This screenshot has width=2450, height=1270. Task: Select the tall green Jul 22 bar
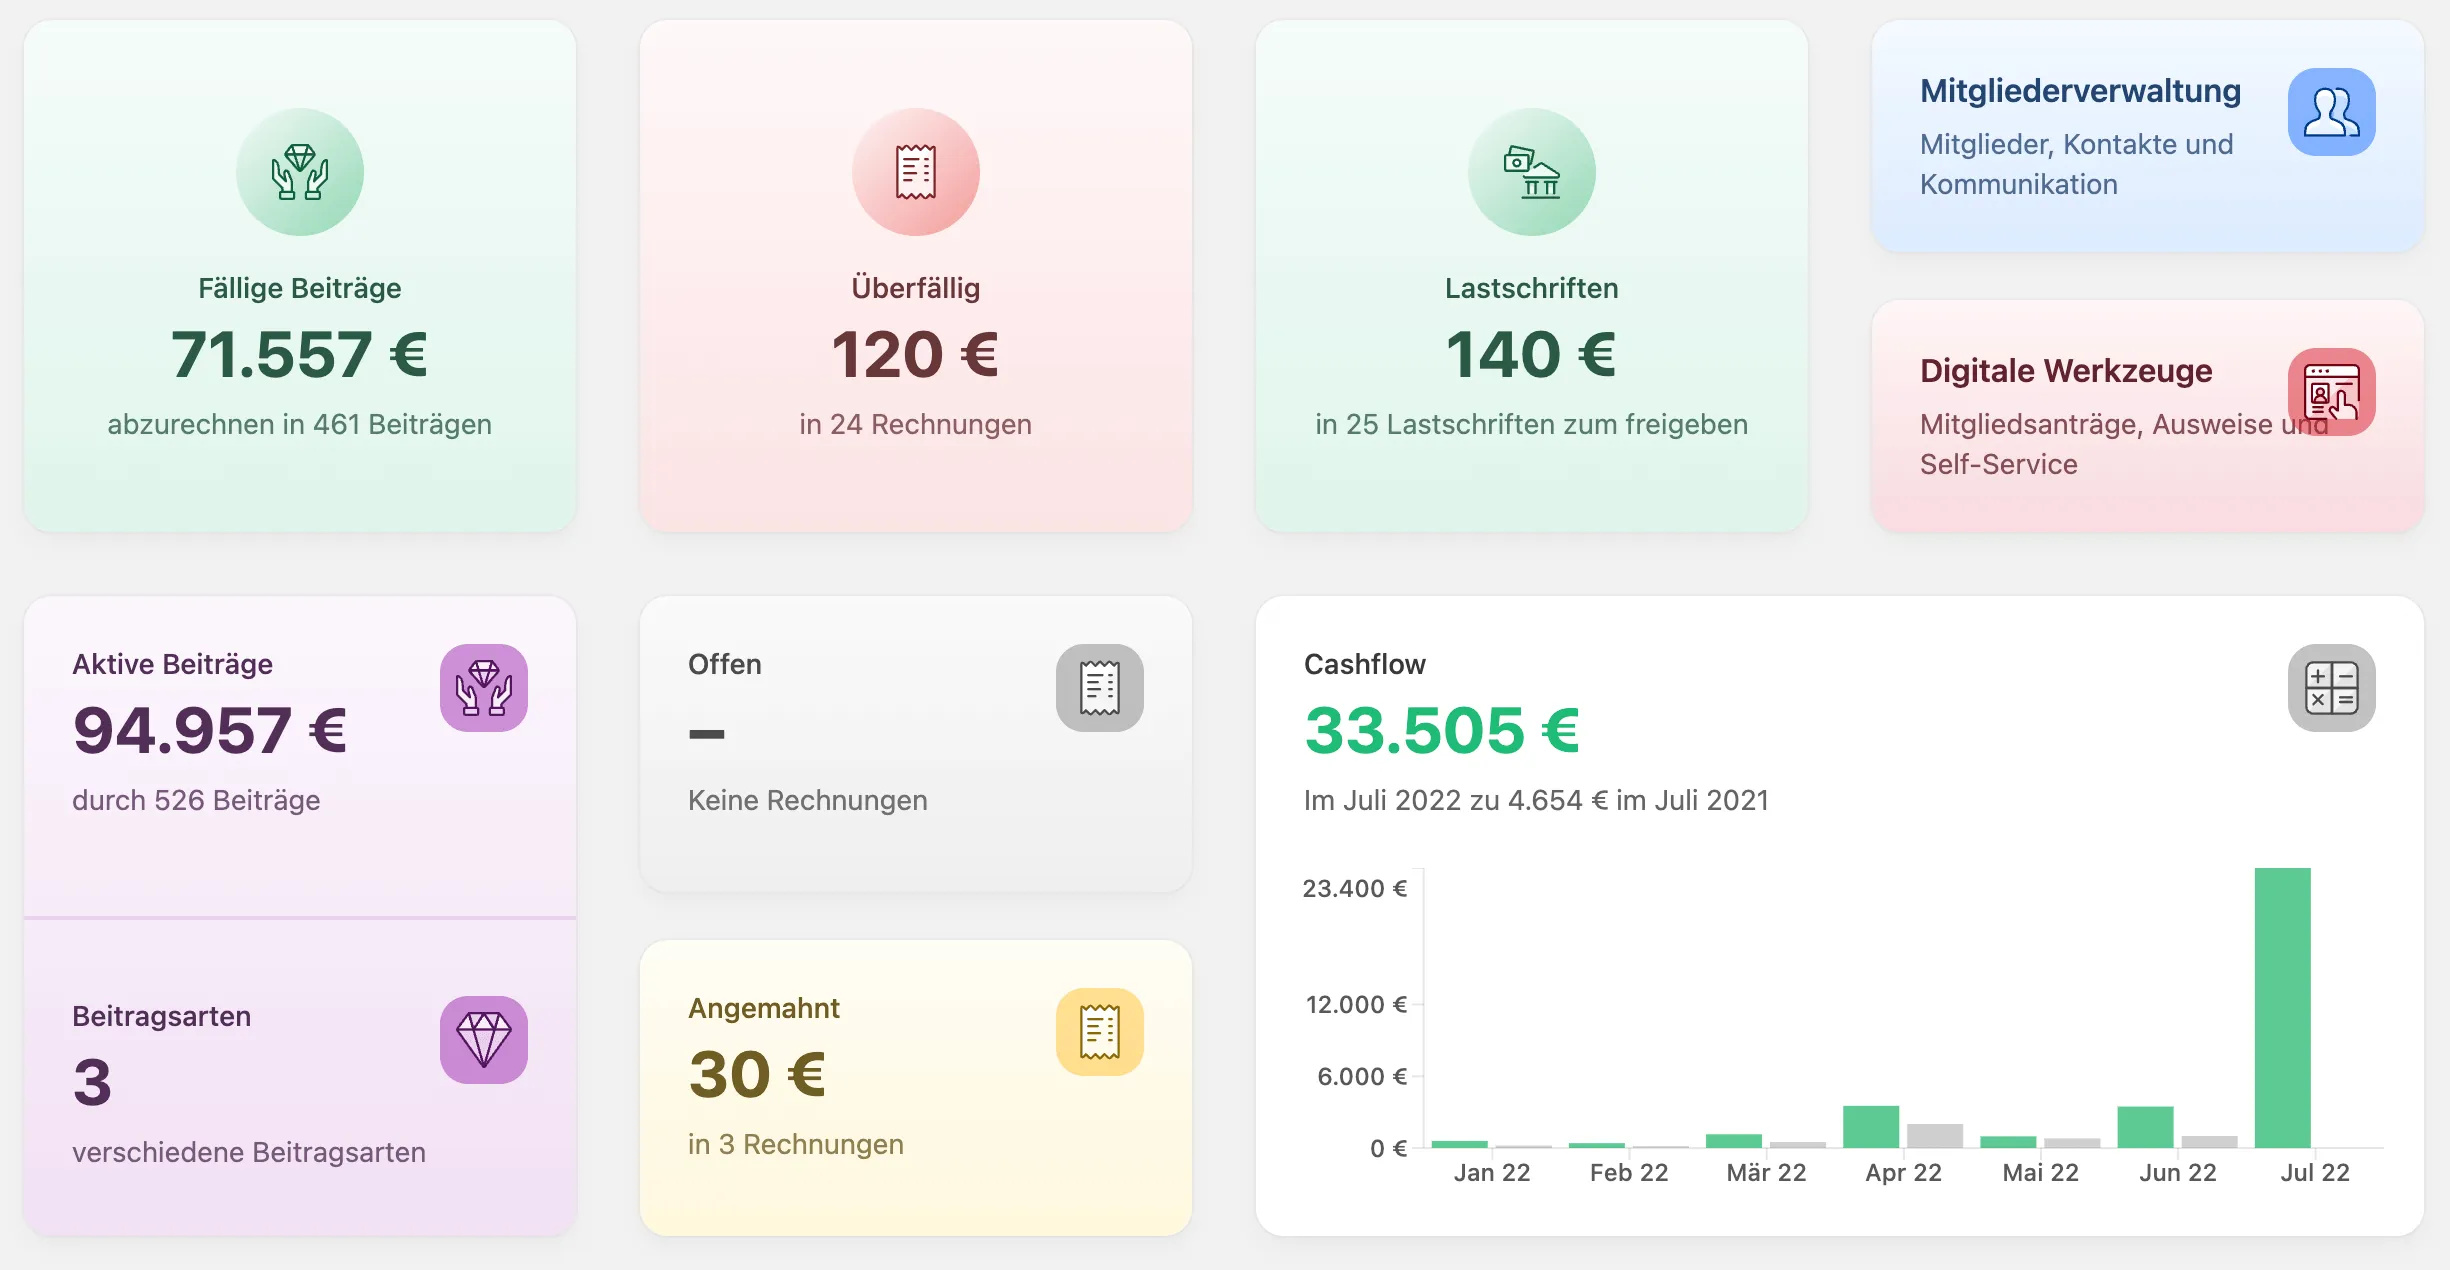pos(2283,1008)
